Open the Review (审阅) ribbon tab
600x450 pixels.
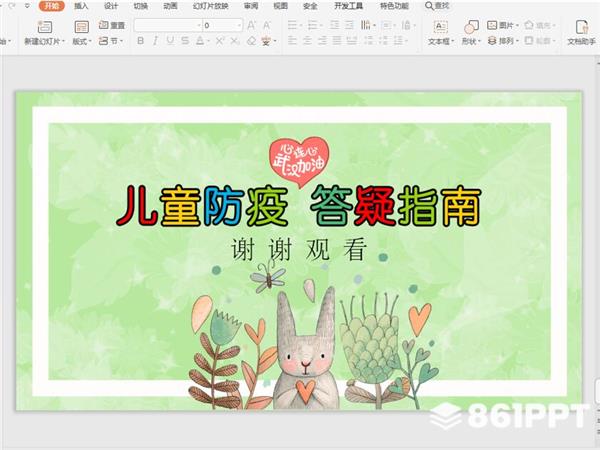coord(251,6)
